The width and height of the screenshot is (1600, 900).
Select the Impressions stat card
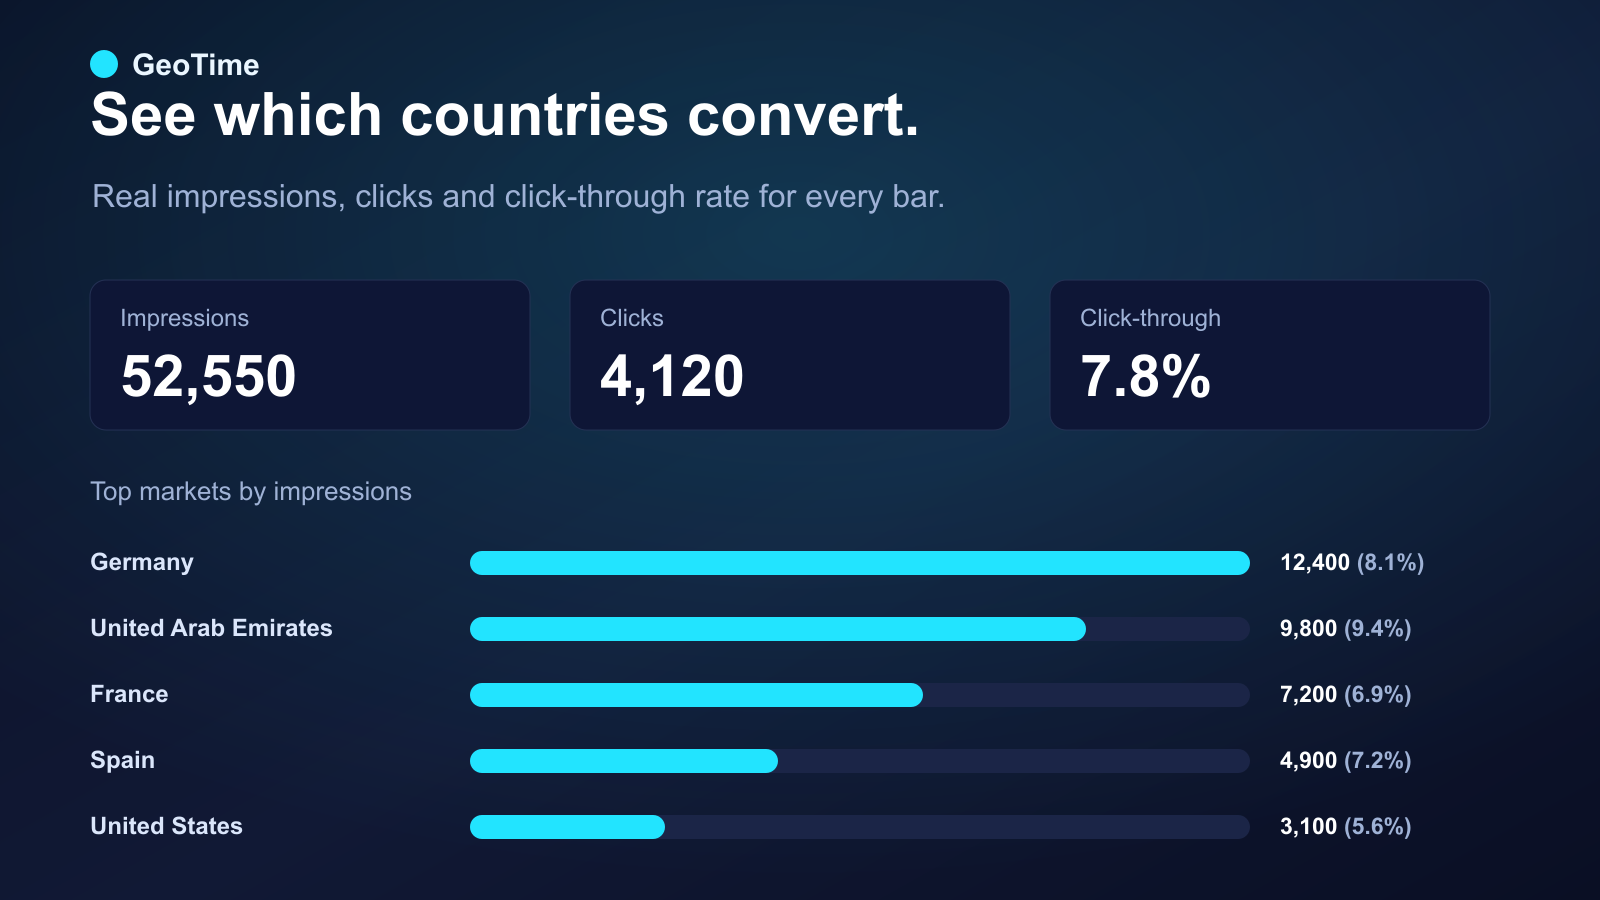click(x=310, y=355)
